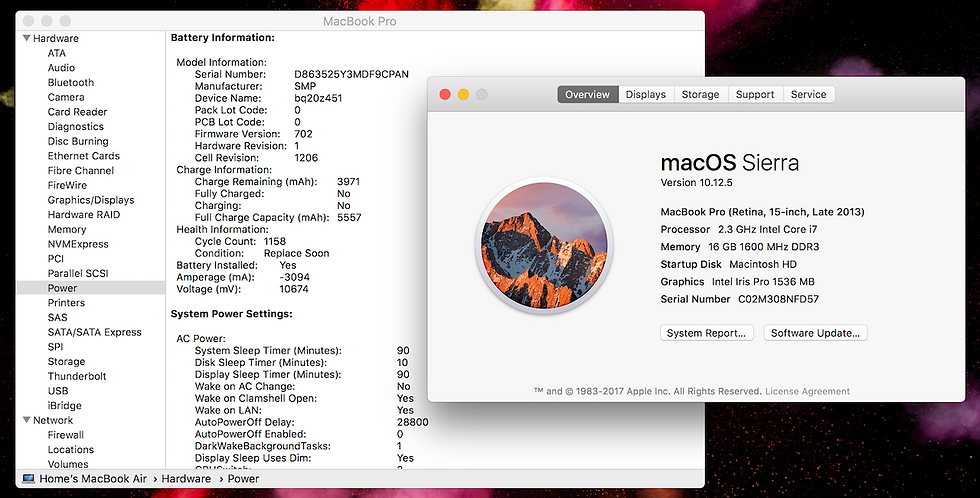Click battery serial number D863525Y3MDF9CPAN
Viewport: 980px width, 498px height.
click(351, 74)
